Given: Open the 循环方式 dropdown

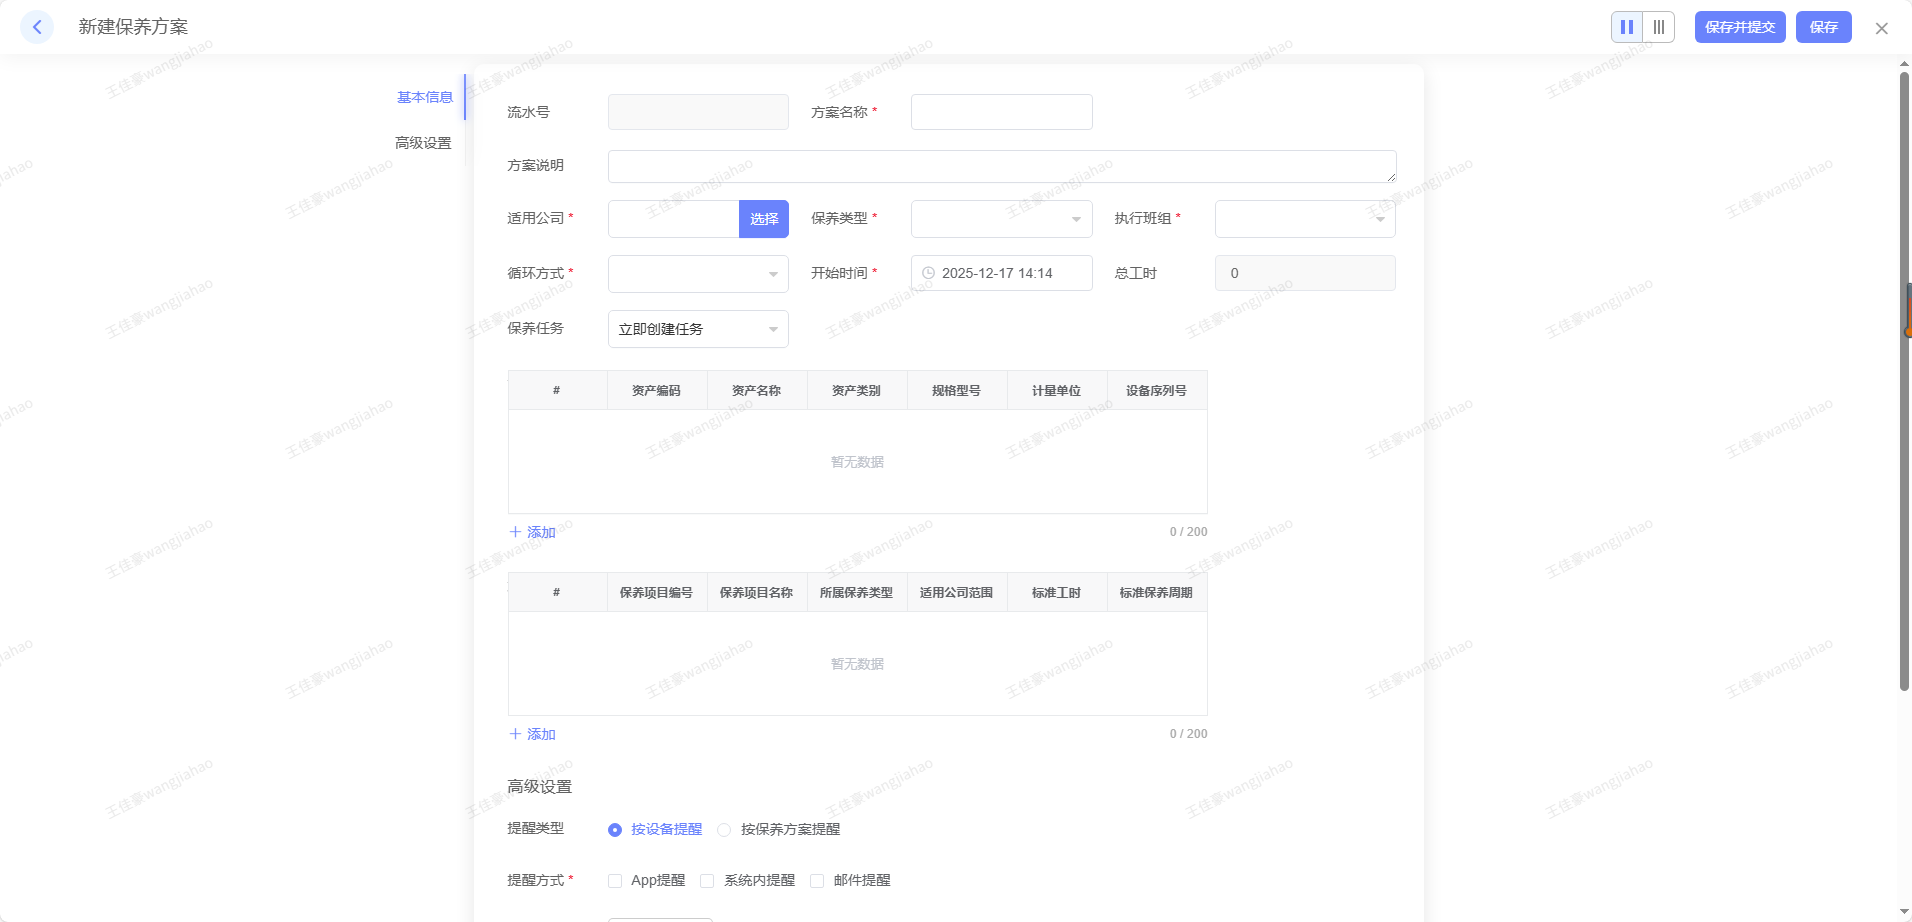Looking at the screenshot, I should (x=697, y=274).
